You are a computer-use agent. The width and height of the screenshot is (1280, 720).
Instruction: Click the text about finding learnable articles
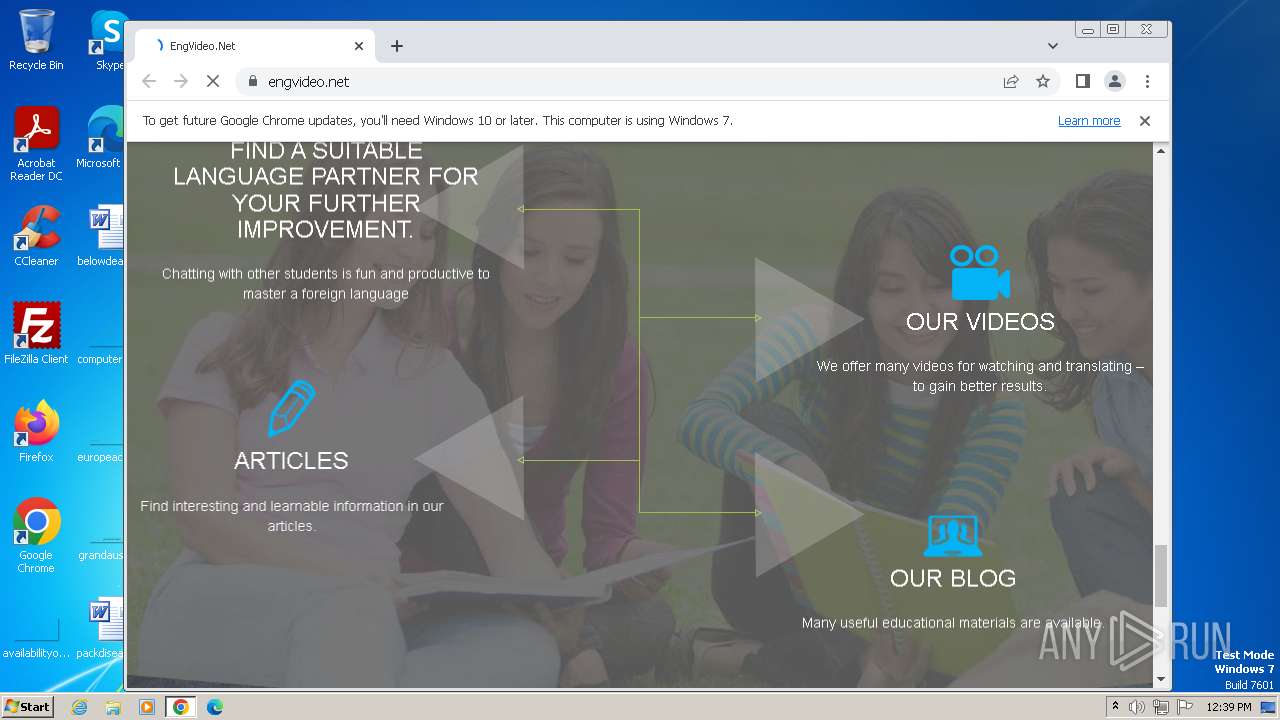coord(291,516)
